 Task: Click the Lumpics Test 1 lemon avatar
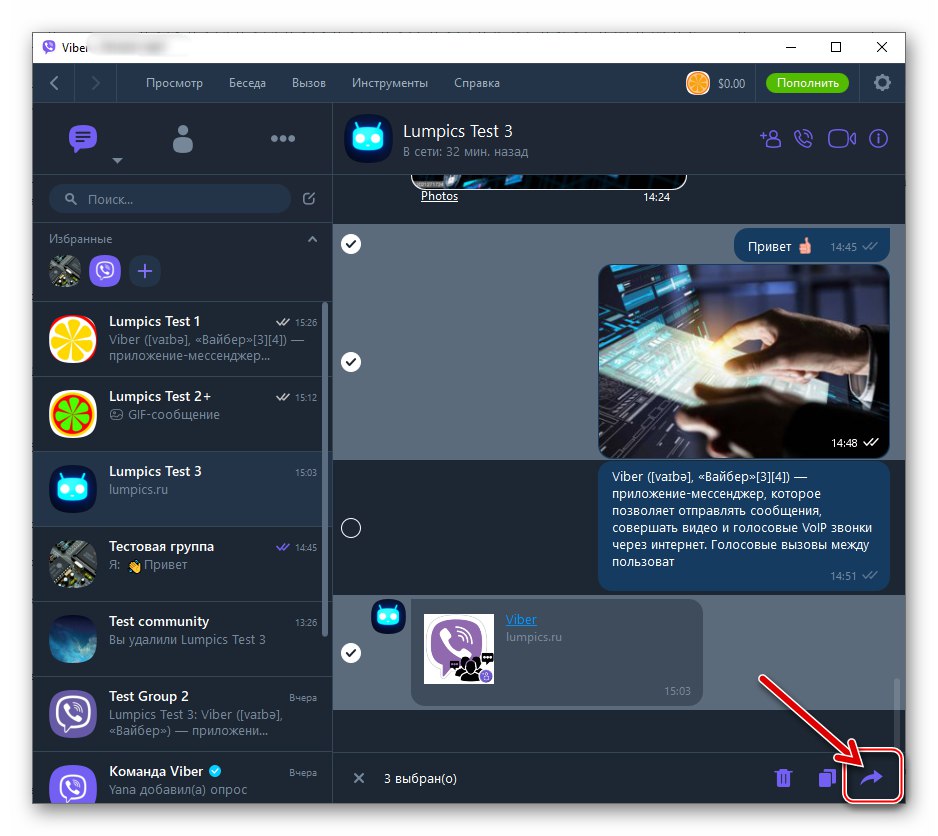(x=72, y=339)
